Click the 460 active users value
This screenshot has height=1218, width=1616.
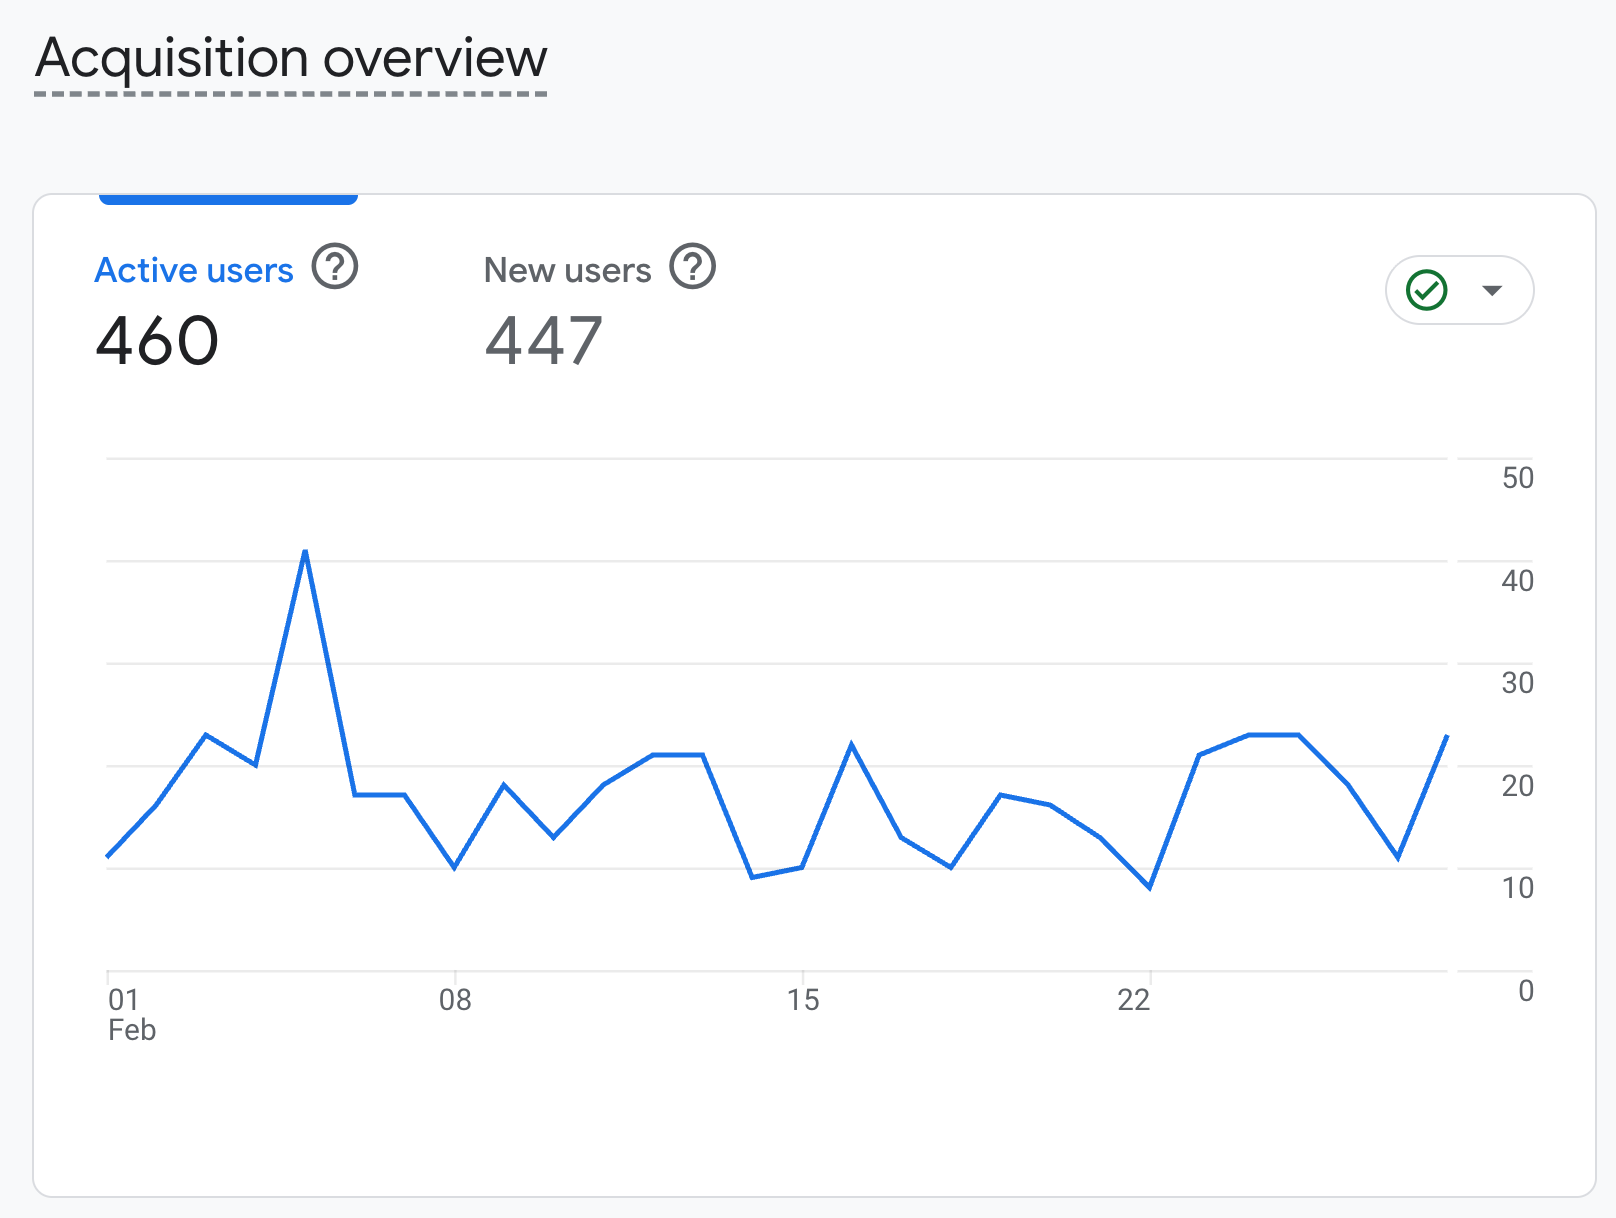coord(157,340)
